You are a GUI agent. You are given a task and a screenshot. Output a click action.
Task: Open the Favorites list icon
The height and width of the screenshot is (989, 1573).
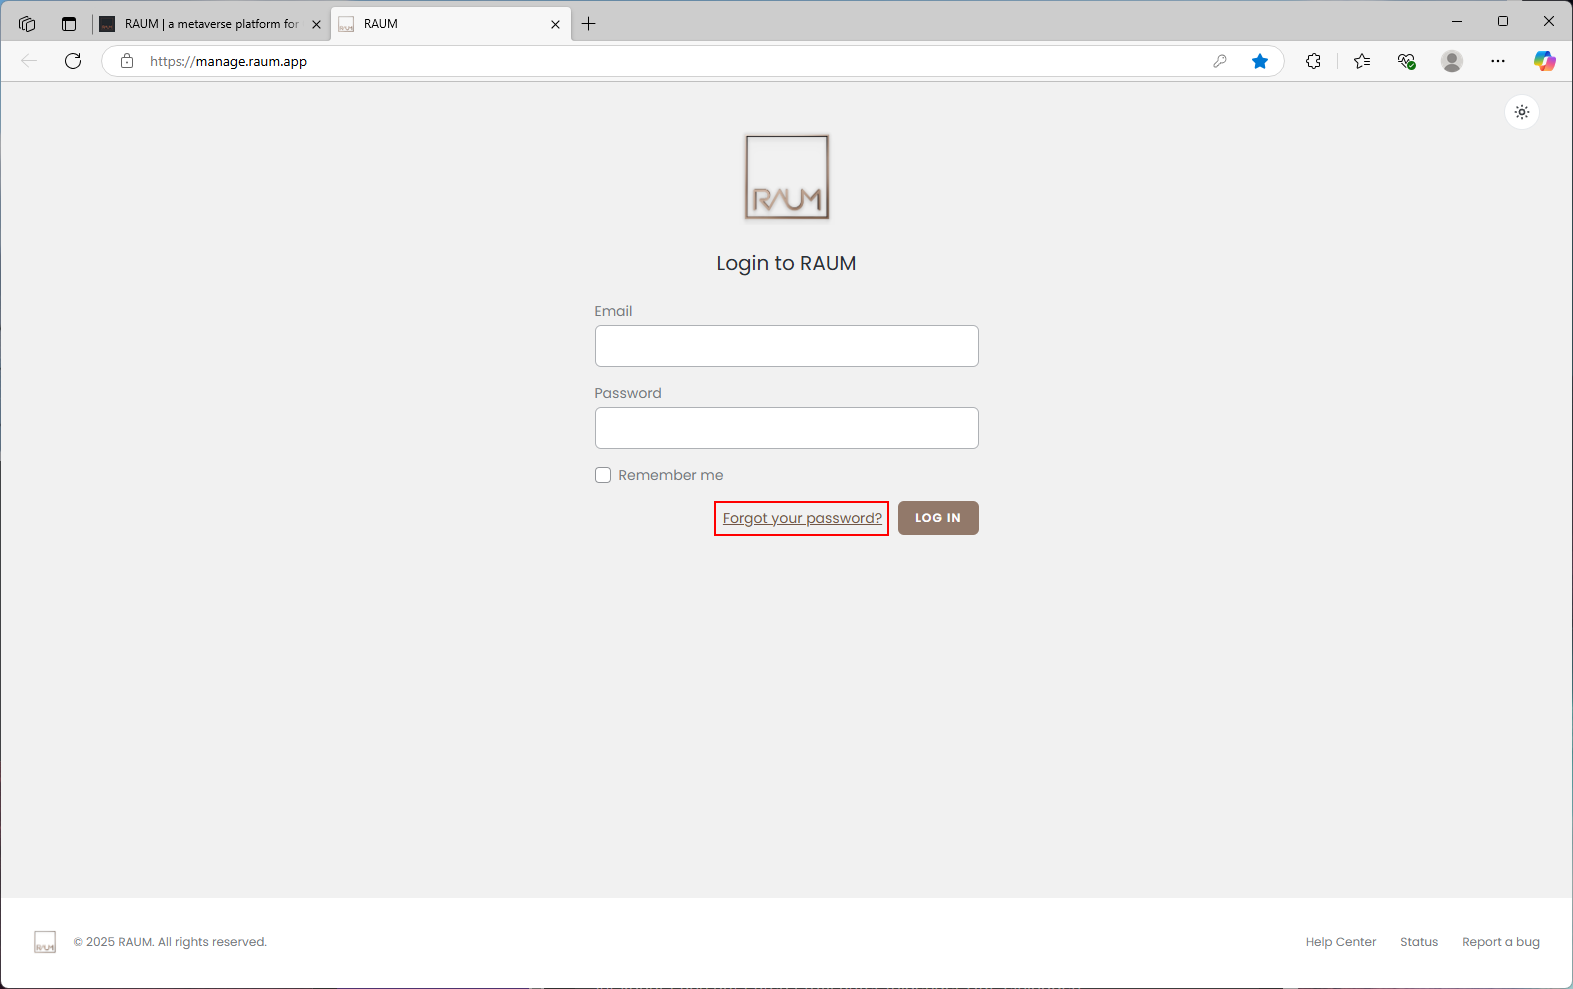(x=1362, y=61)
